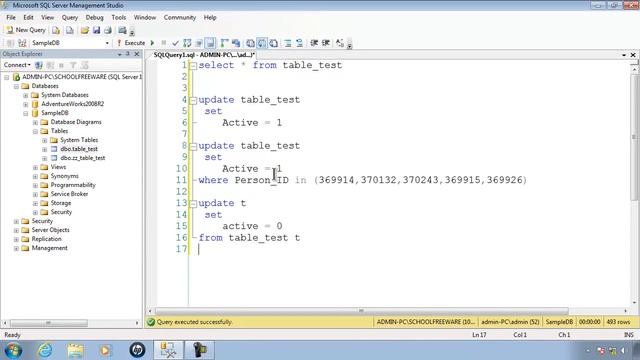The height and width of the screenshot is (360, 640).
Task: Toggle Object Explorer auto-hide pin
Action: click(x=128, y=54)
